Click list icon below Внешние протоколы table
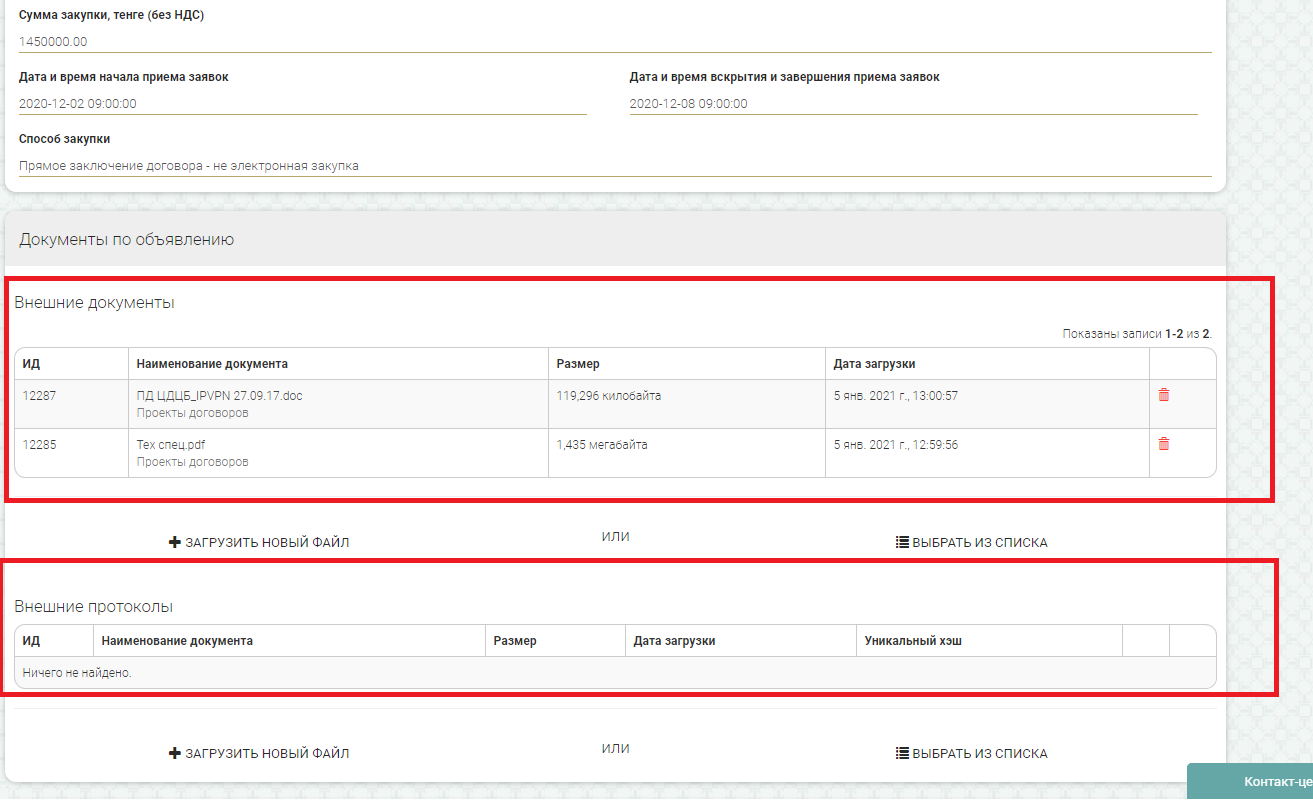Viewport: 1313px width, 809px height. pyautogui.click(x=902, y=754)
